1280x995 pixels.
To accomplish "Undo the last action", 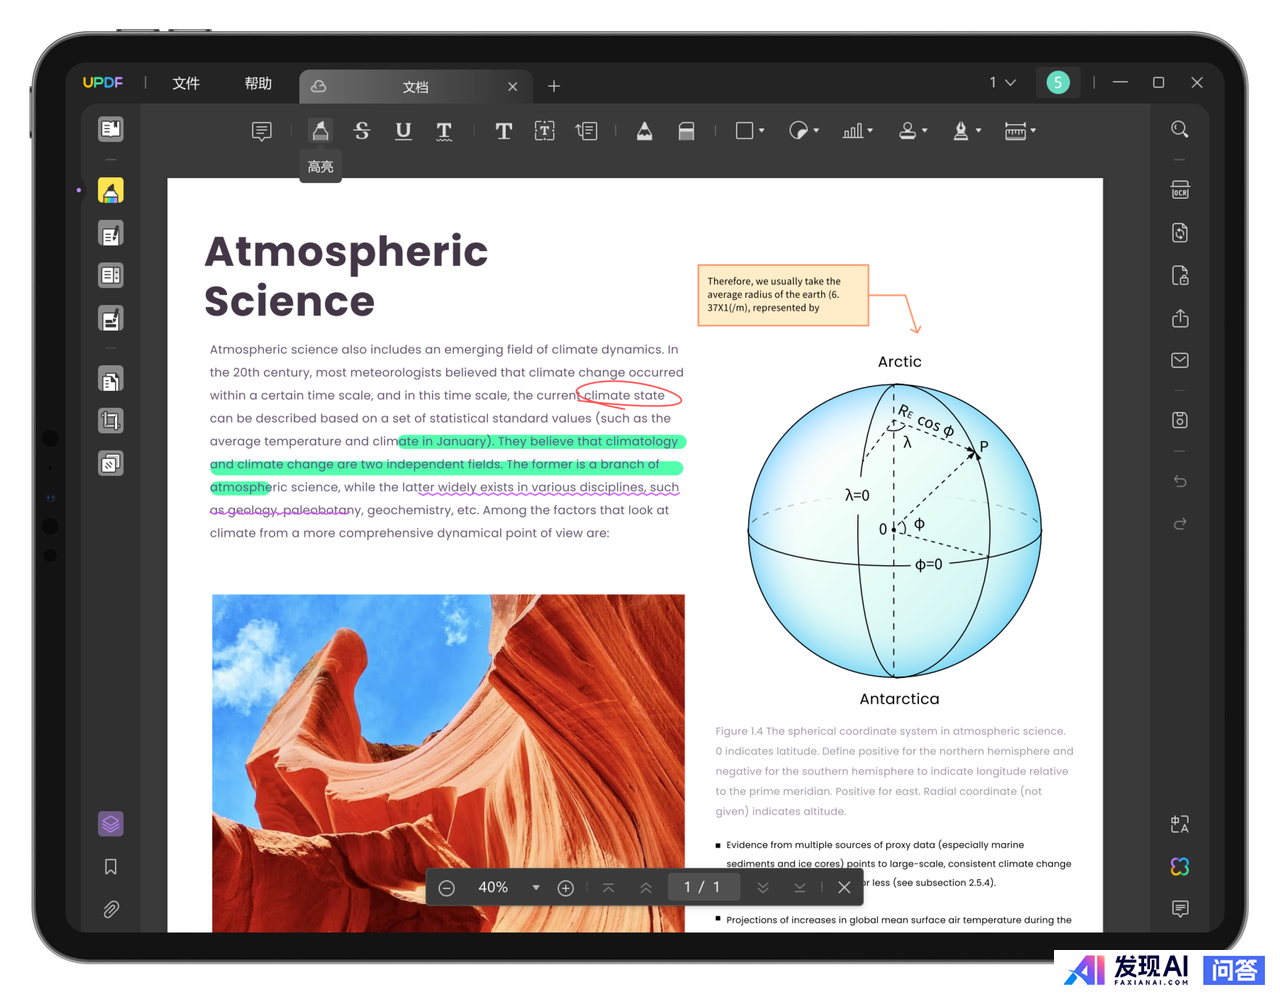I will [x=1180, y=481].
